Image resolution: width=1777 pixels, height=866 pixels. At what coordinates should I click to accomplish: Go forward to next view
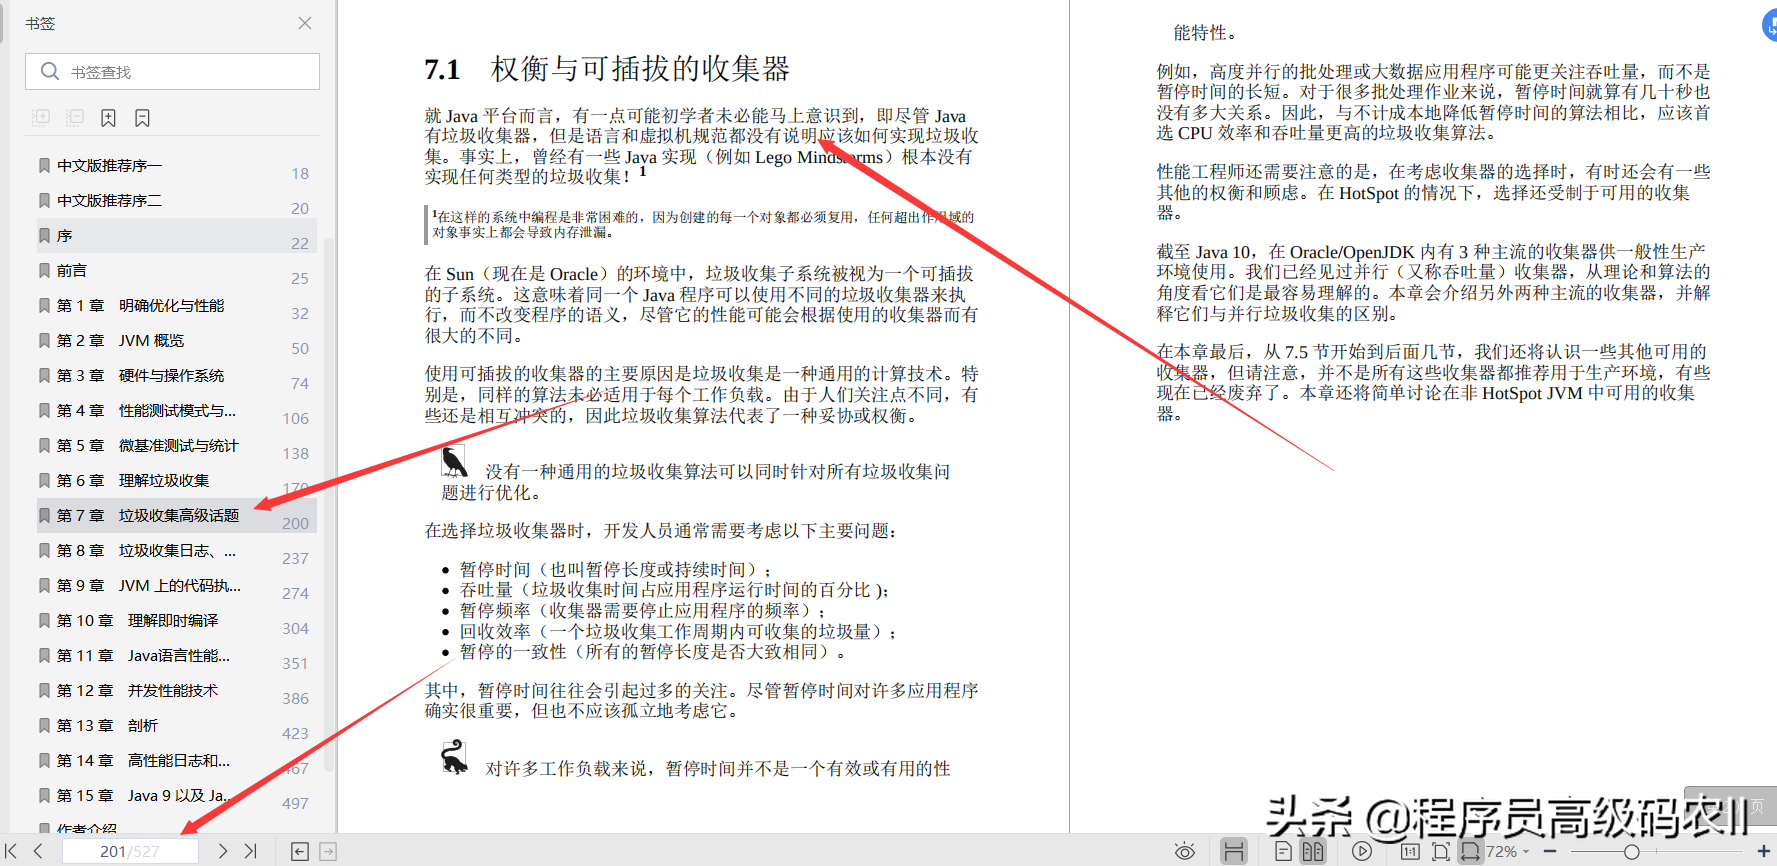pos(328,851)
